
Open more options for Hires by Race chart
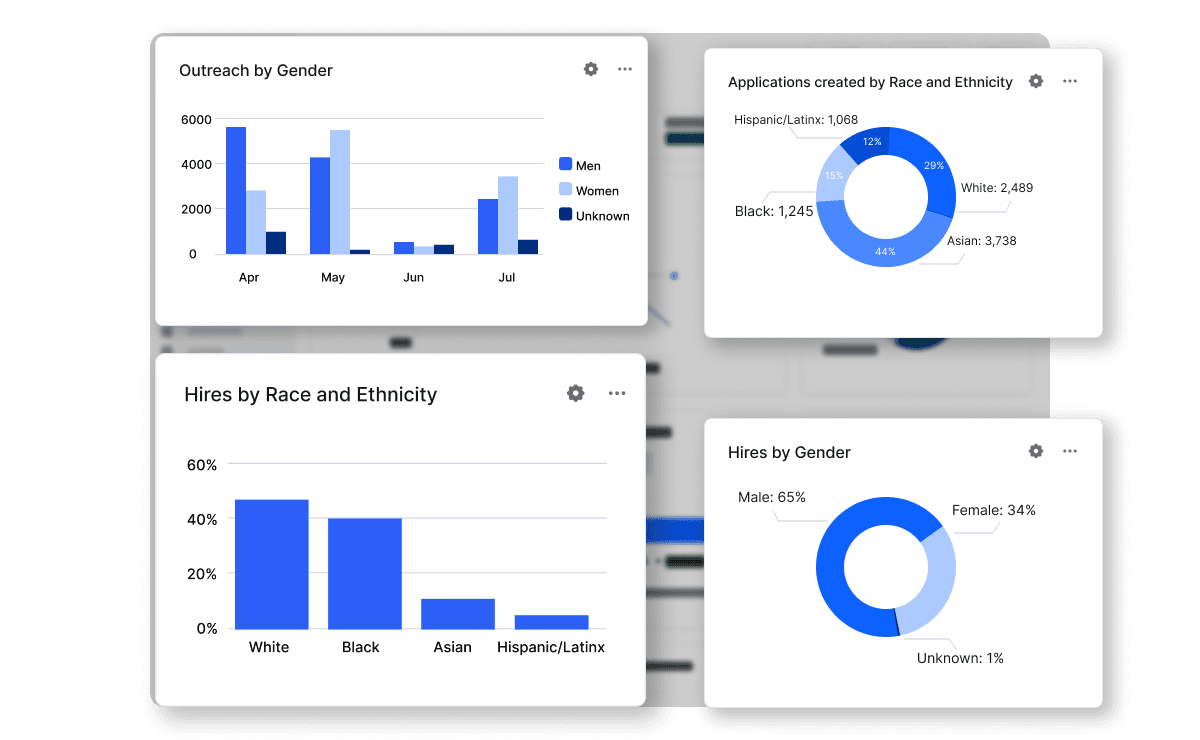pyautogui.click(x=617, y=393)
